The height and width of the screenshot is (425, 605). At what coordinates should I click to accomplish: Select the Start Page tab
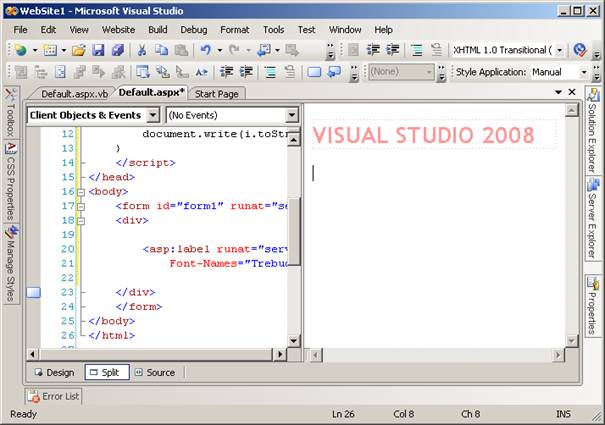pyautogui.click(x=216, y=93)
